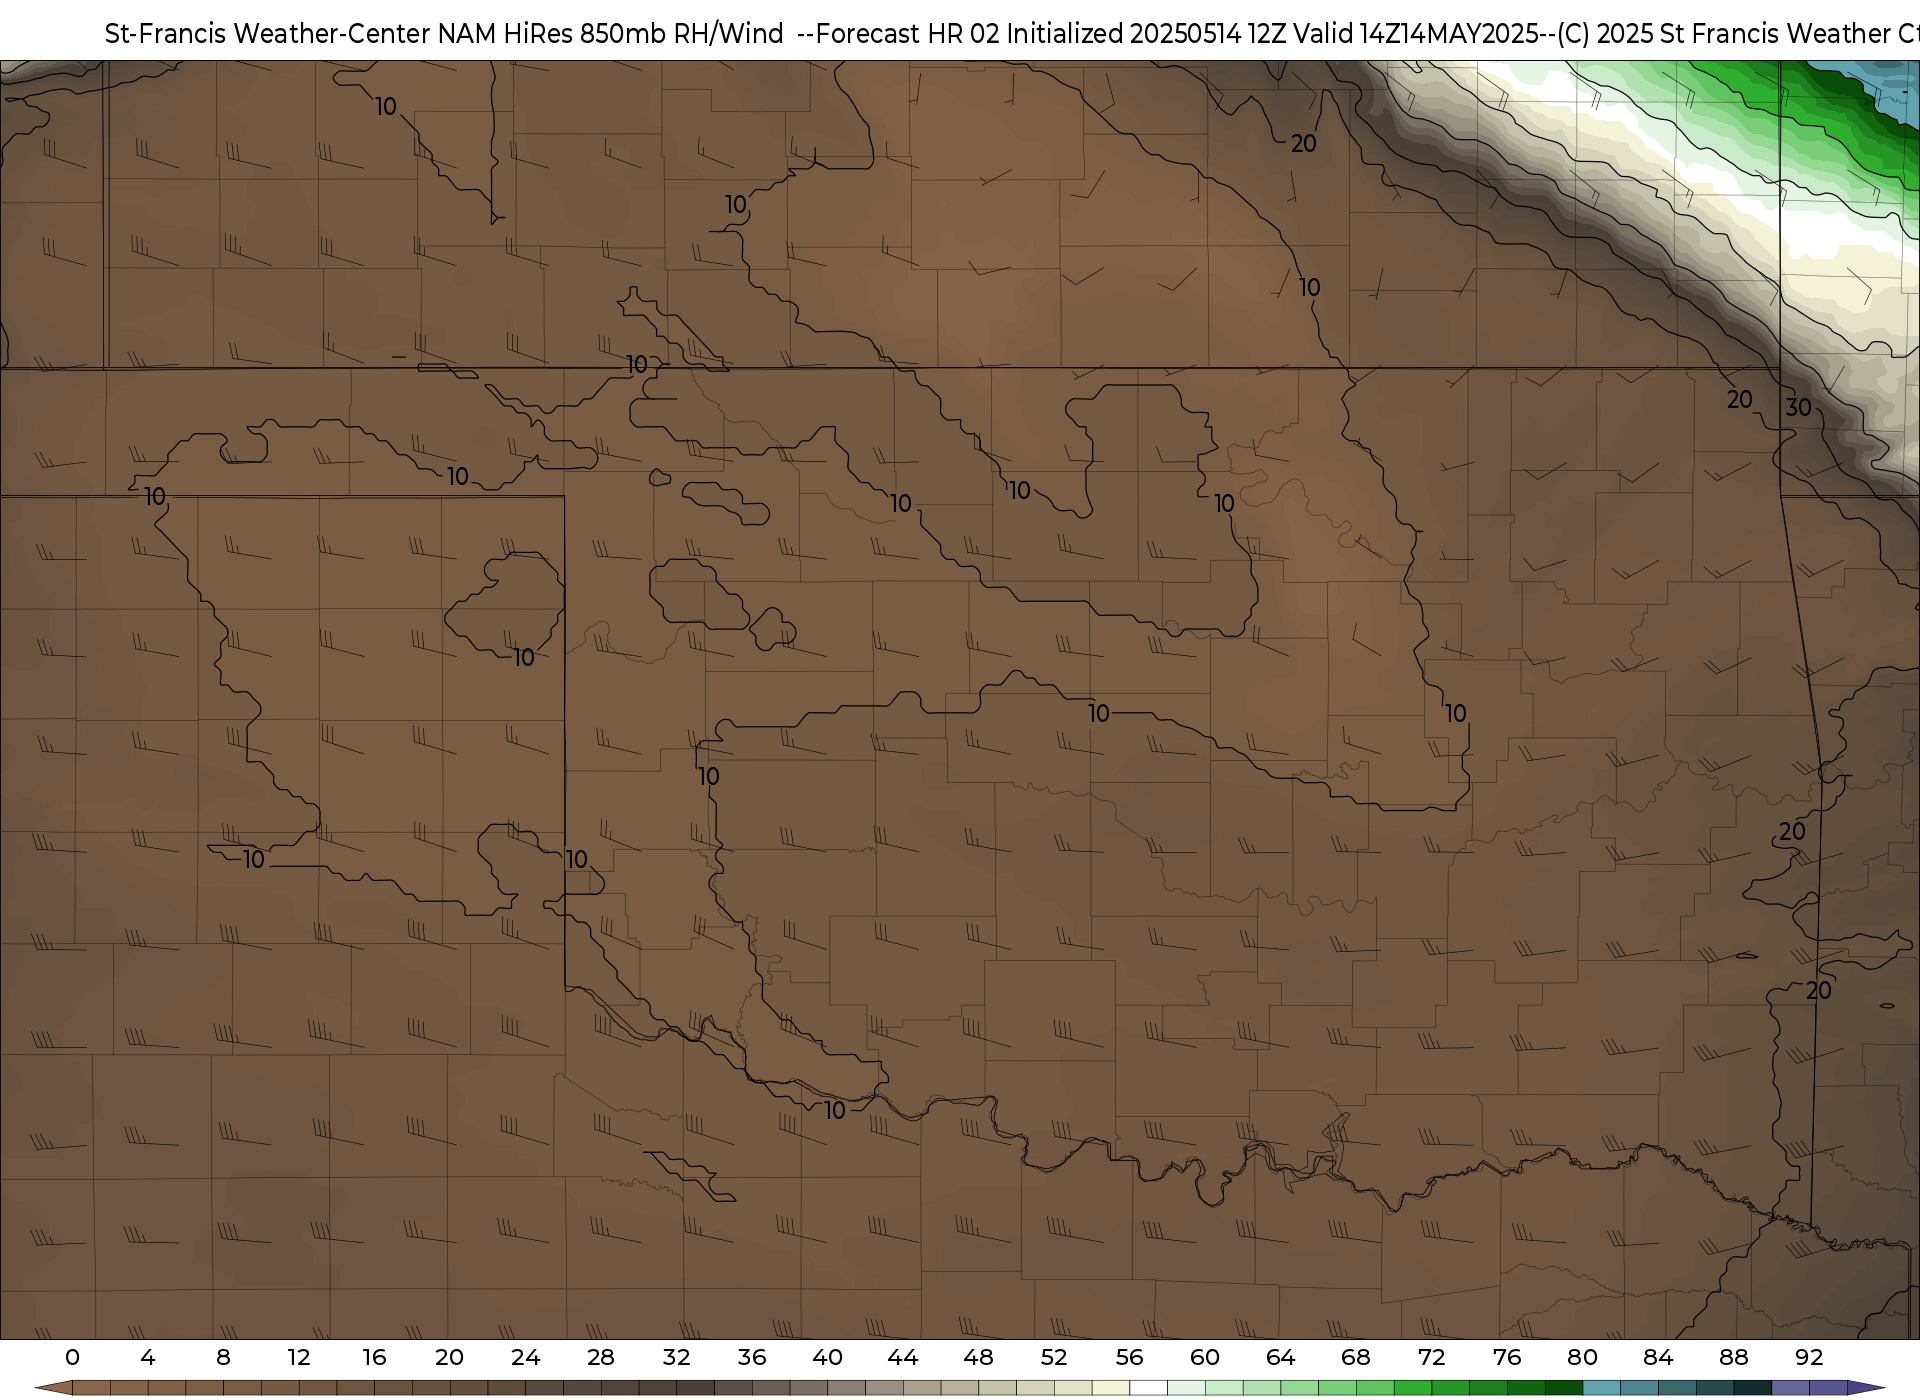This screenshot has height=1400, width=1920.
Task: Click the colorbar tick label '48'
Action: pyautogui.click(x=978, y=1357)
